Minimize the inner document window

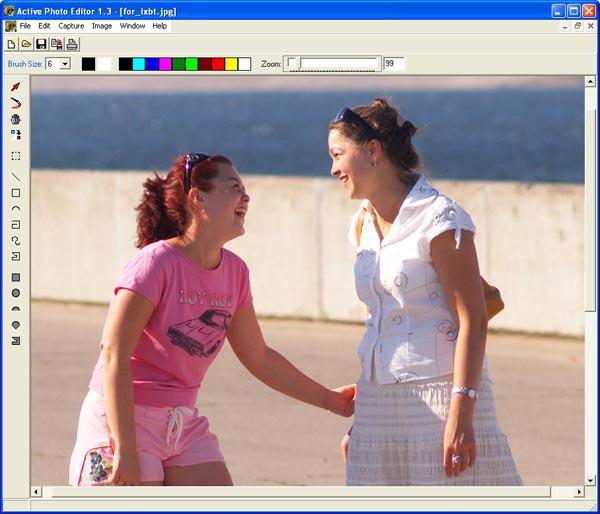(565, 26)
